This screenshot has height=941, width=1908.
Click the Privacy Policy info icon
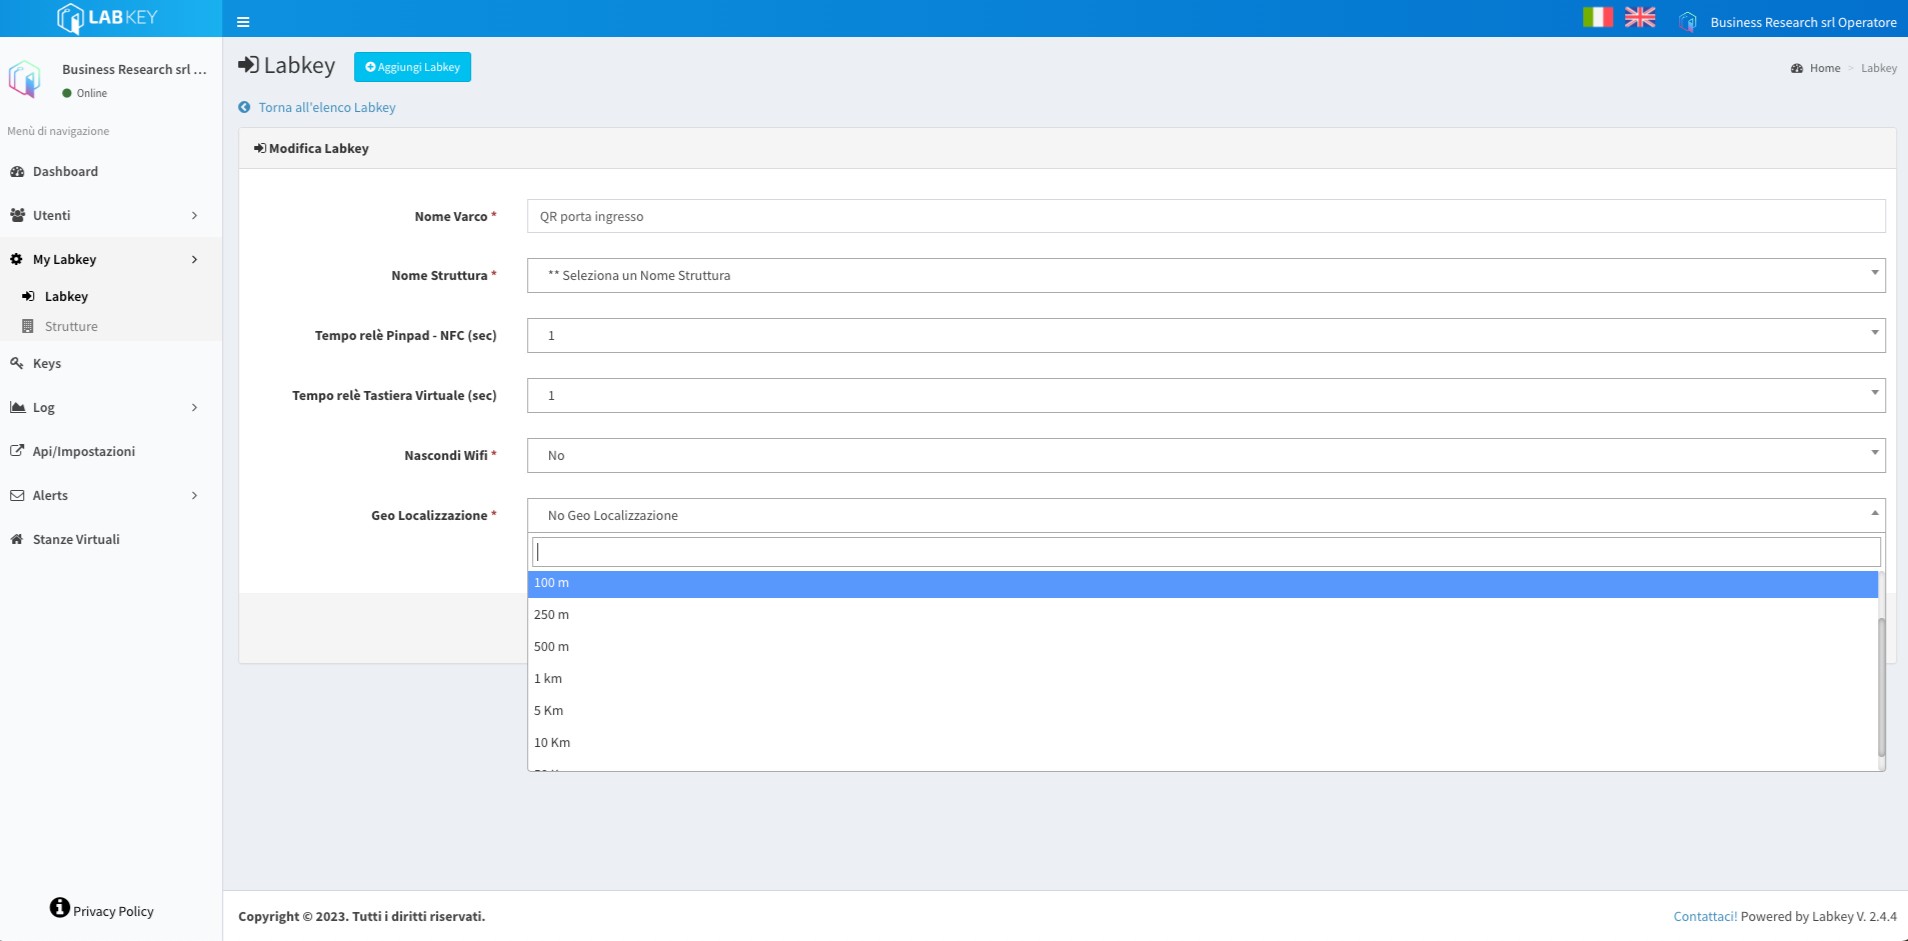click(60, 907)
